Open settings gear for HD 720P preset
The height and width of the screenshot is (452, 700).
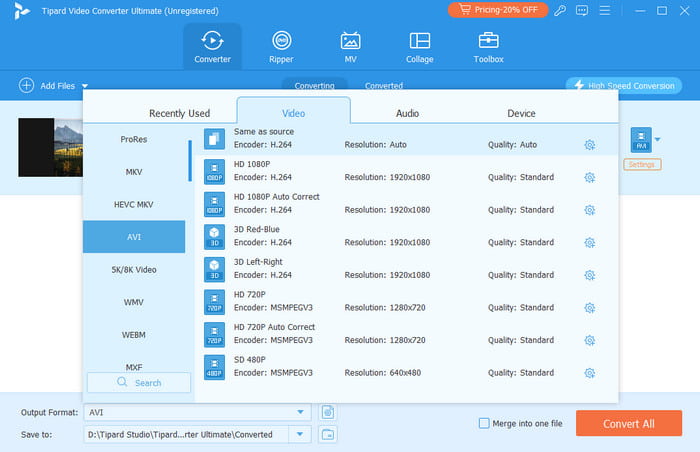[x=590, y=308]
